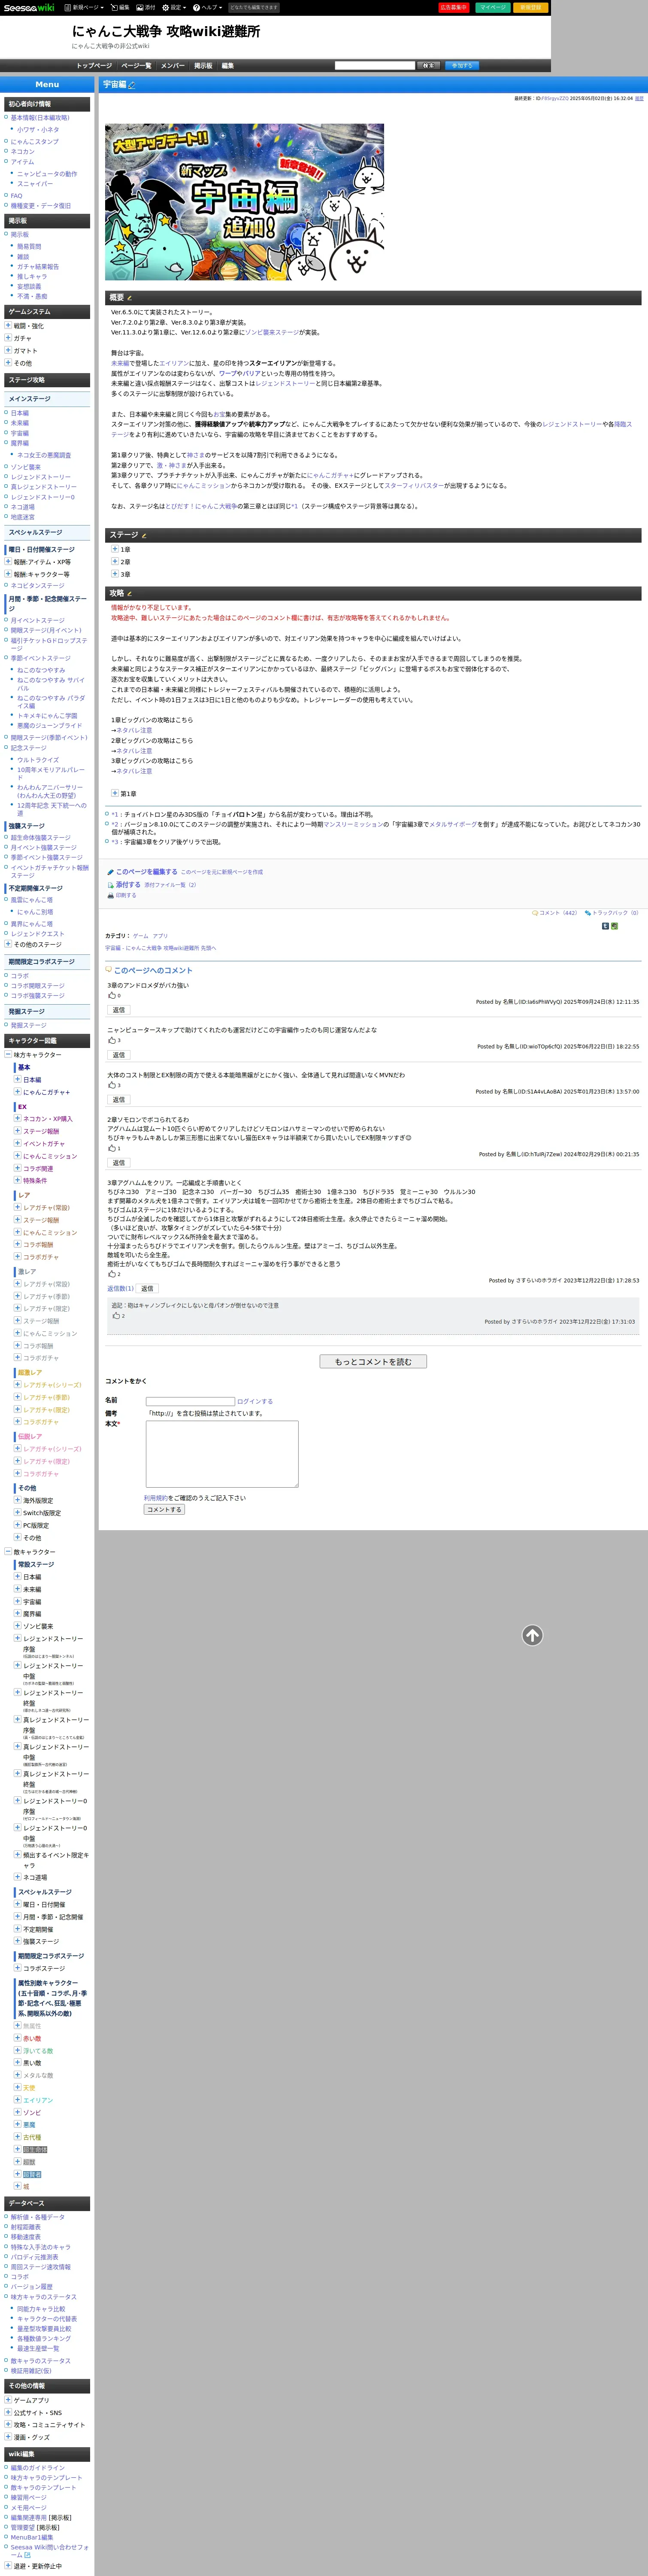Expand the 3章 stage list
The image size is (648, 2576).
[x=115, y=574]
